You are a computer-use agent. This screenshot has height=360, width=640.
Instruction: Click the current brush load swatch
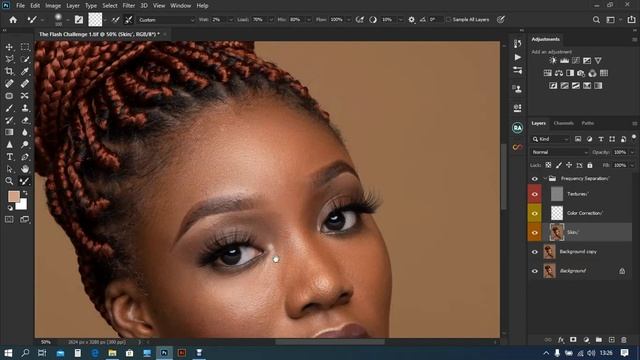pyautogui.click(x=95, y=20)
